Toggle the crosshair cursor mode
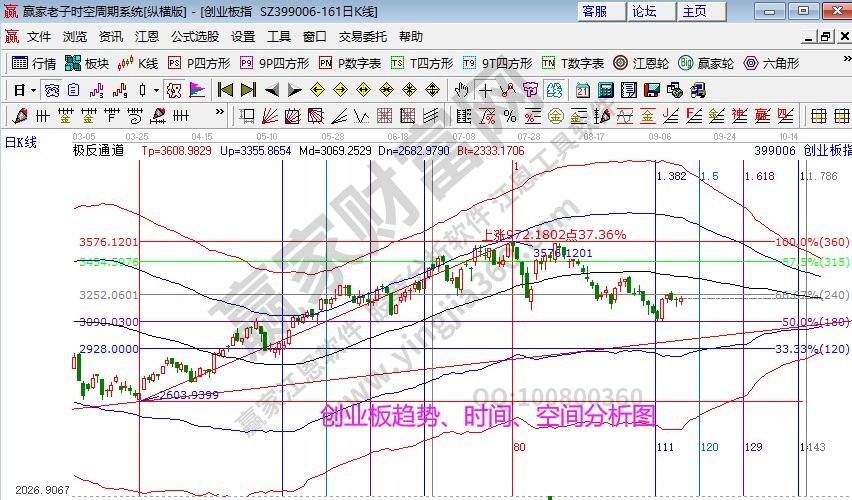 [x=485, y=89]
